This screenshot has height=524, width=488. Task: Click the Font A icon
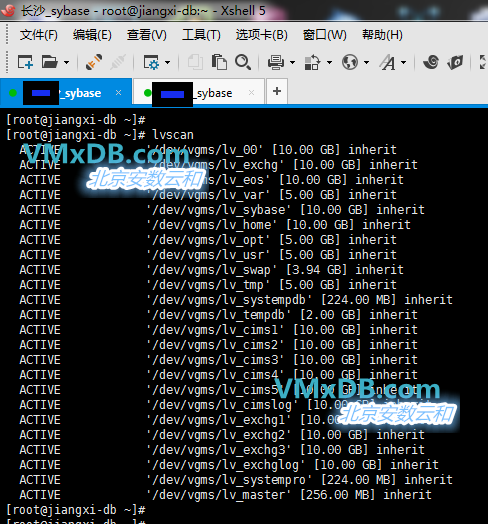coord(388,62)
